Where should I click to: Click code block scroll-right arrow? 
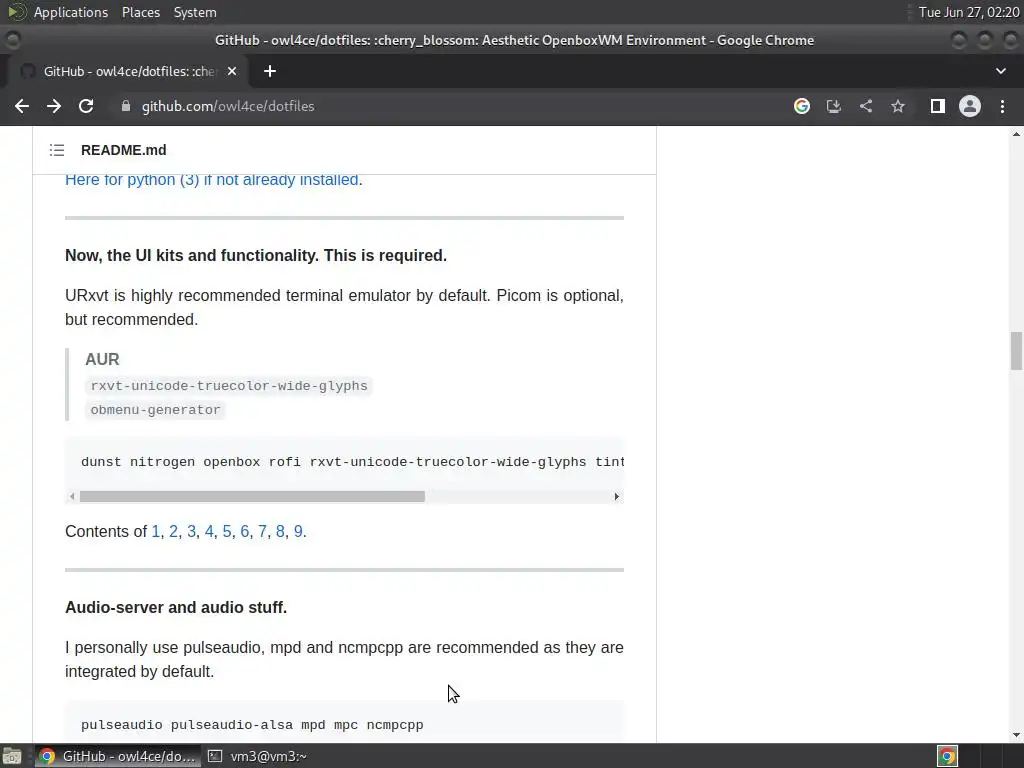click(616, 496)
